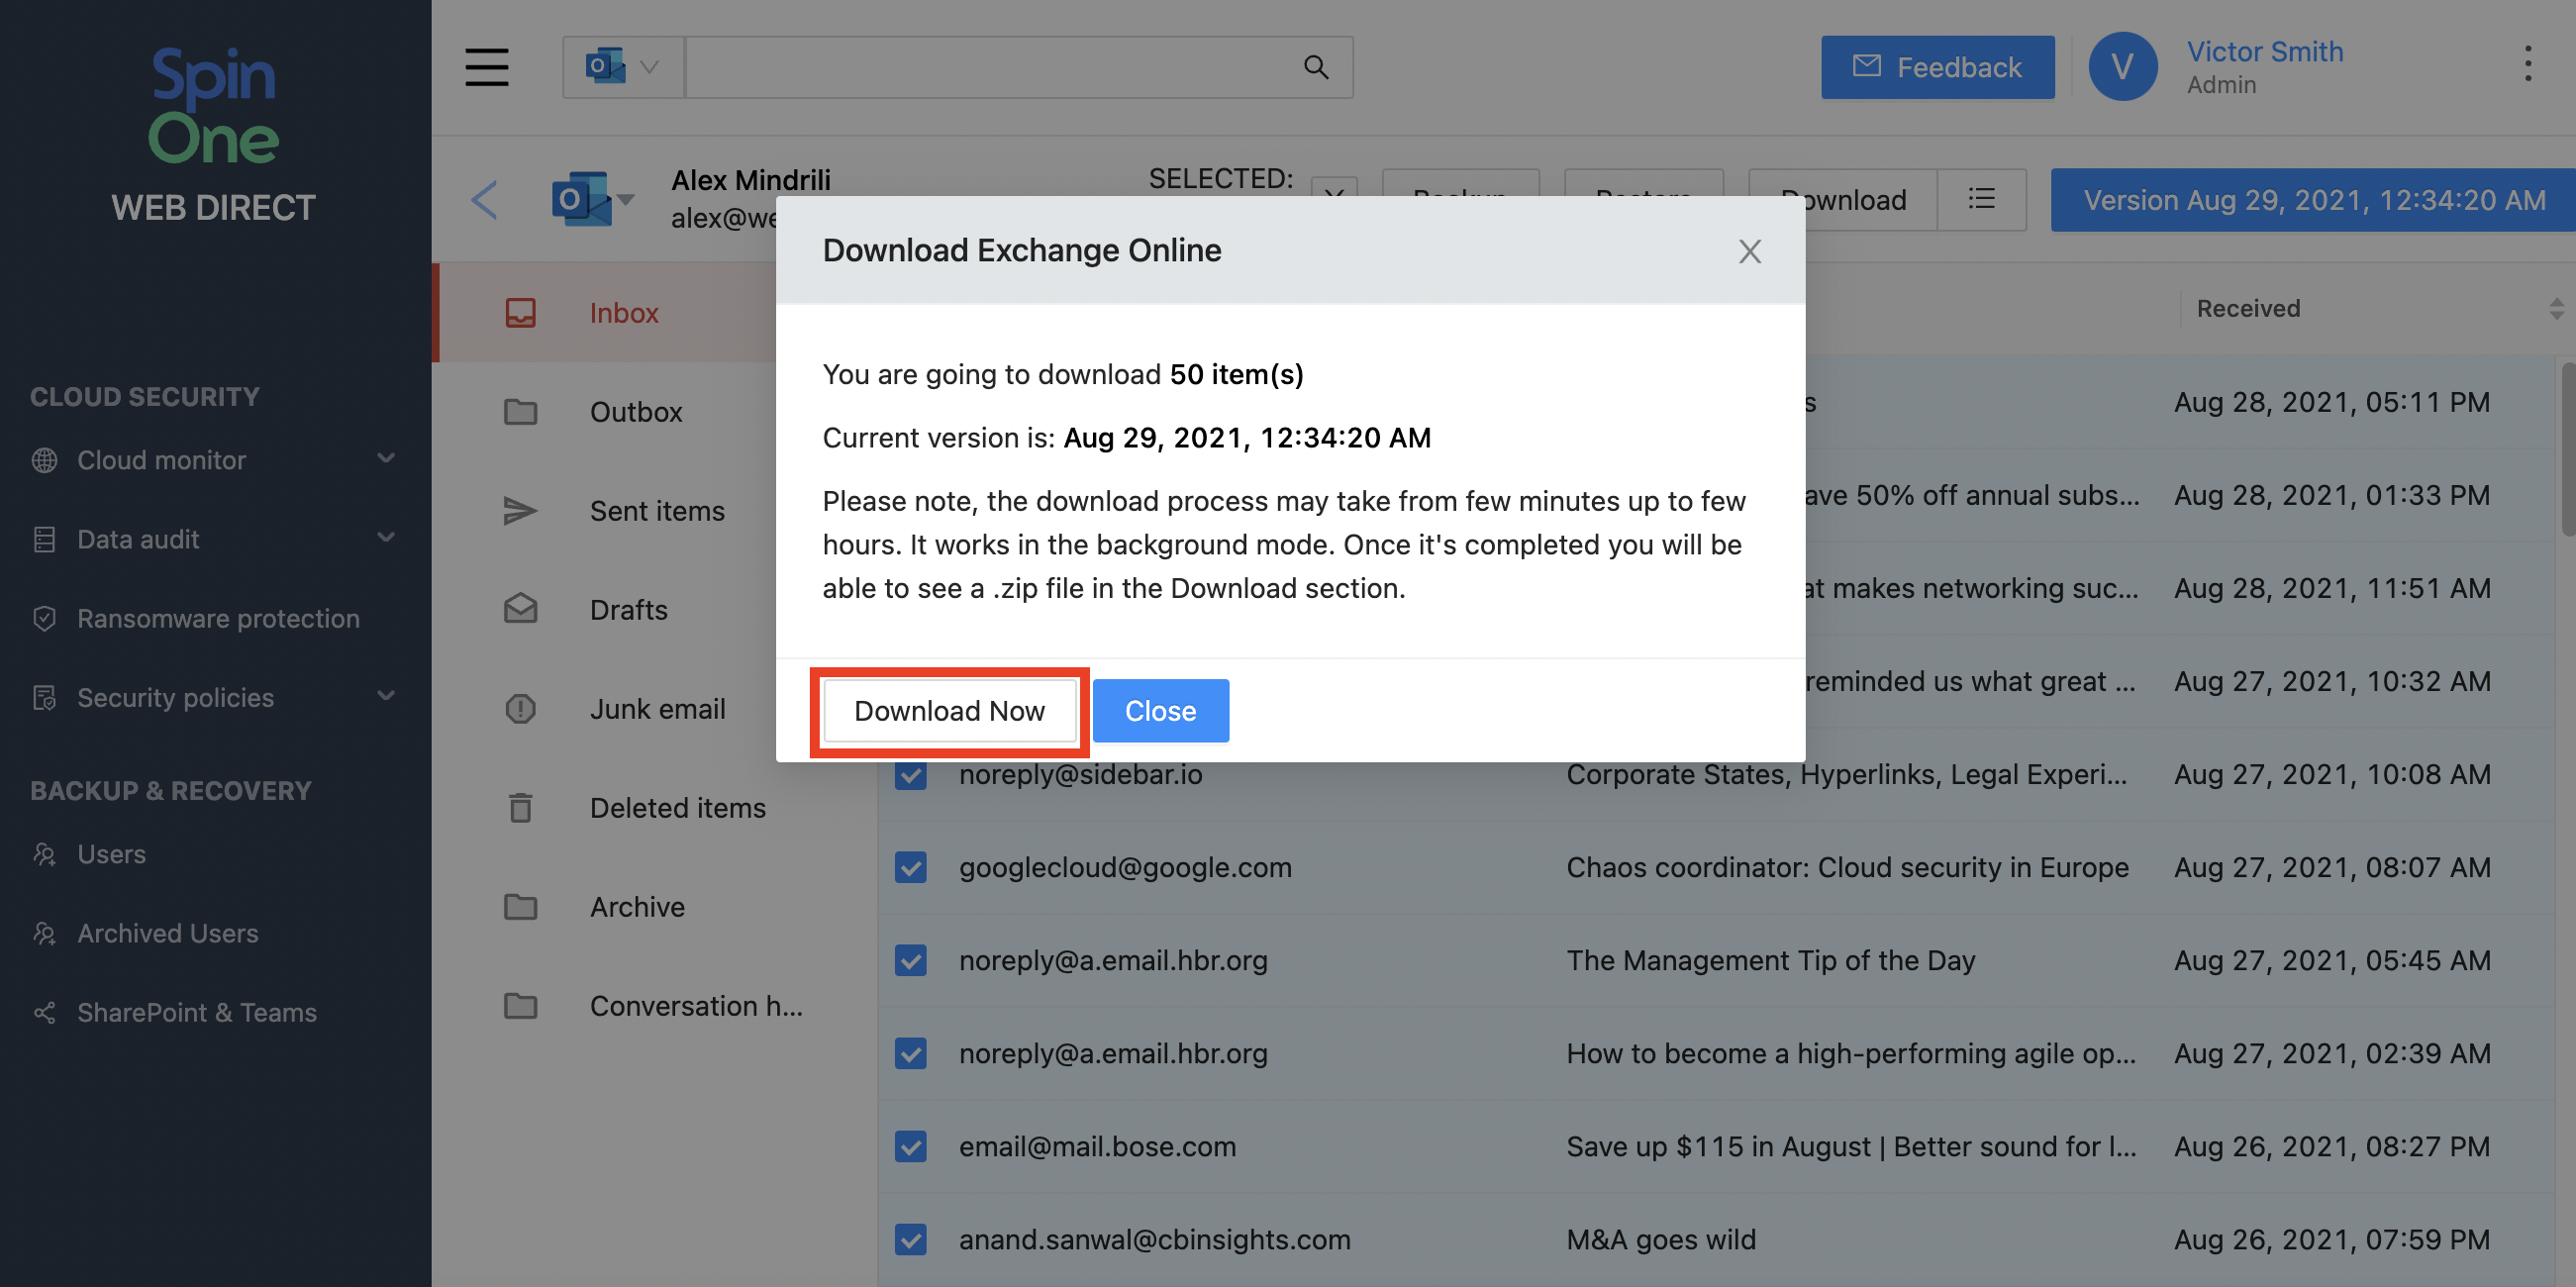
Task: Expand the Cloud monitor menu
Action: click(x=386, y=459)
